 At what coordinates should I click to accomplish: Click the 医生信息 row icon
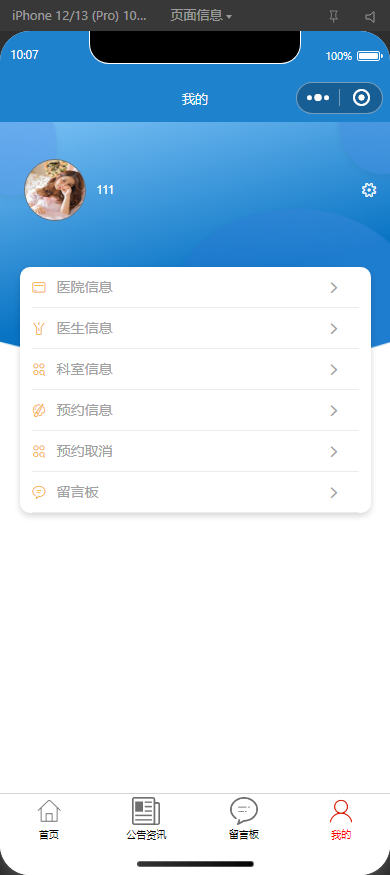point(39,329)
